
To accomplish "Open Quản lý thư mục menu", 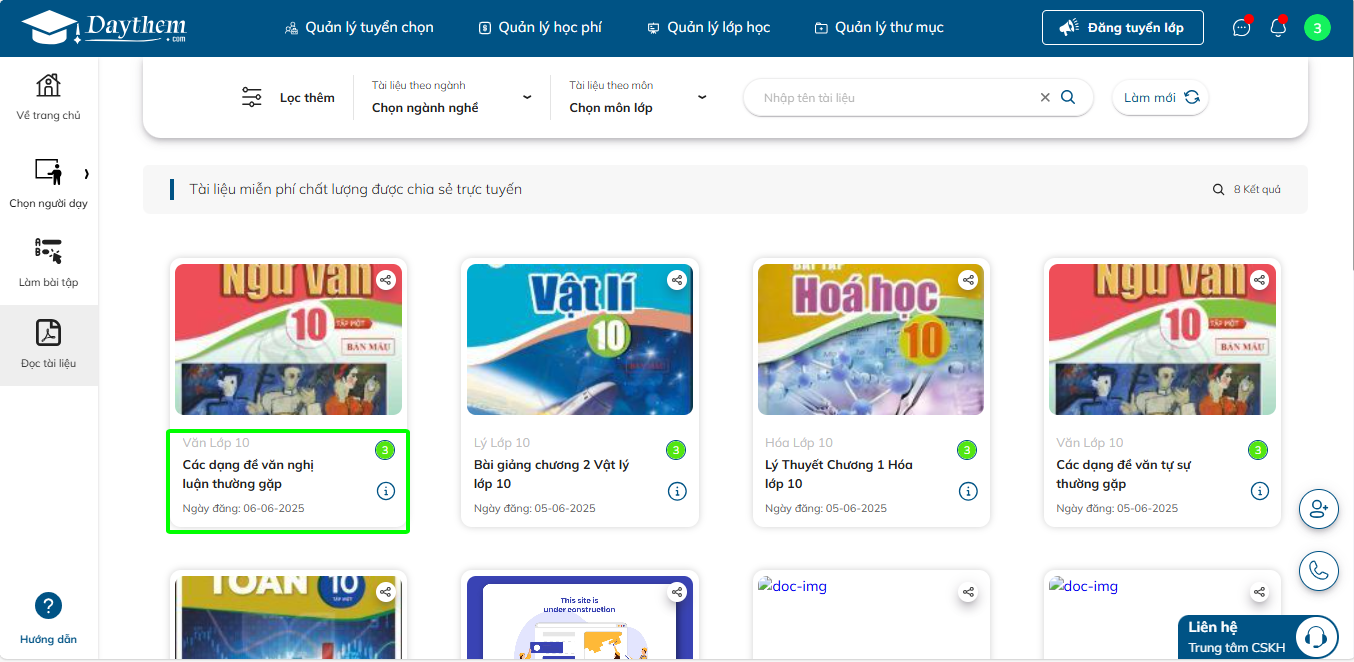I will click(879, 28).
